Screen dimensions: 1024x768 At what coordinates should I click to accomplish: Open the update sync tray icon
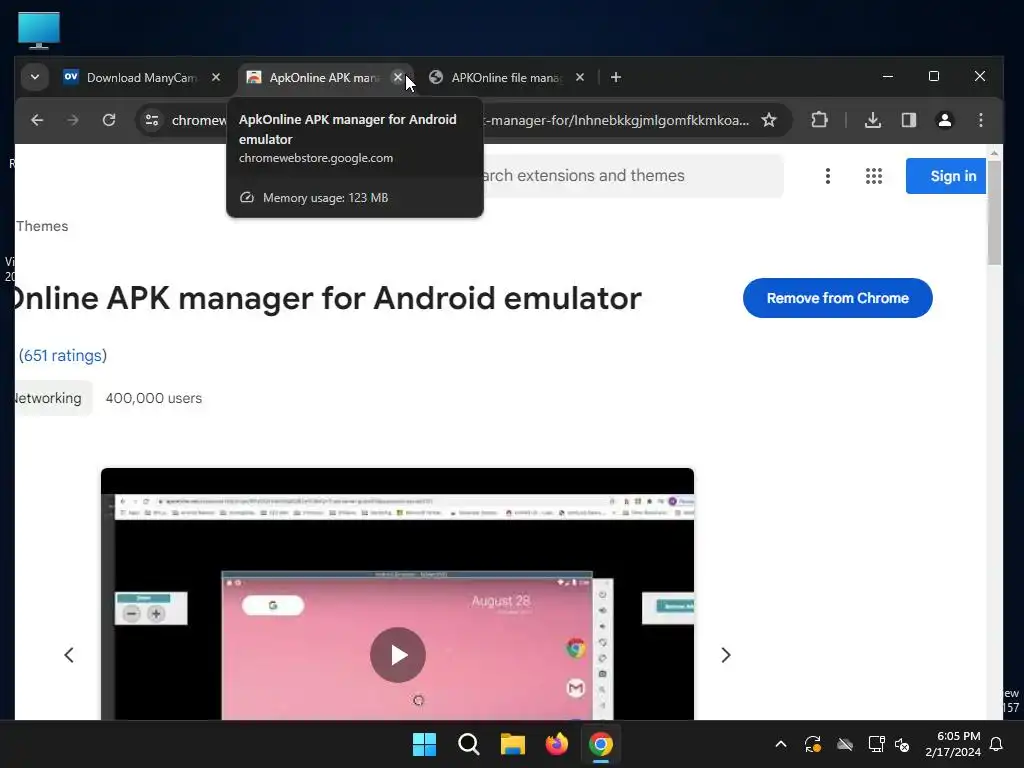click(812, 744)
